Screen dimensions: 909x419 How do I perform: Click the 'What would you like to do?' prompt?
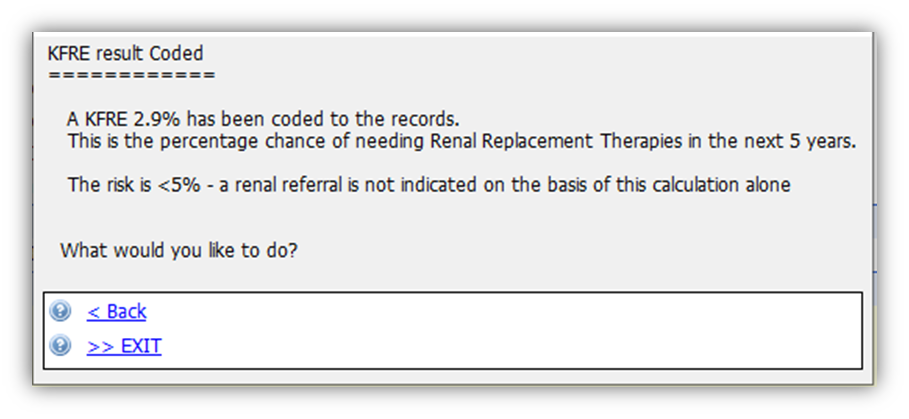pos(179,251)
